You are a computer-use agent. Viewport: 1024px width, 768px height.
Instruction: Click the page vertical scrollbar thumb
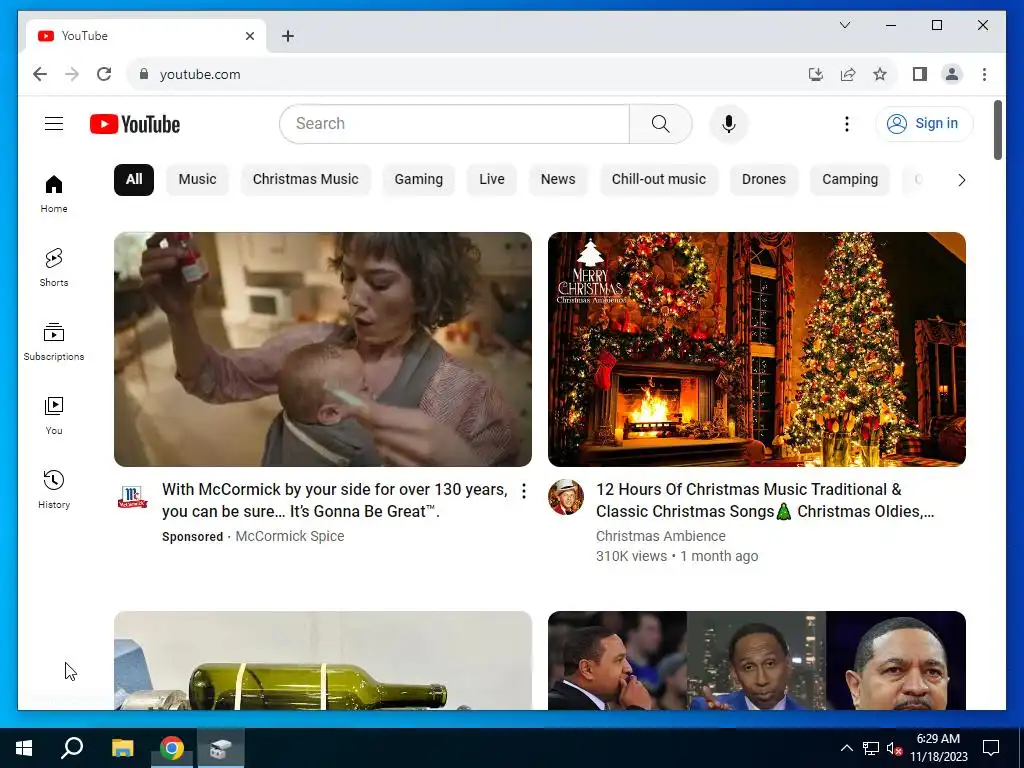(x=997, y=129)
